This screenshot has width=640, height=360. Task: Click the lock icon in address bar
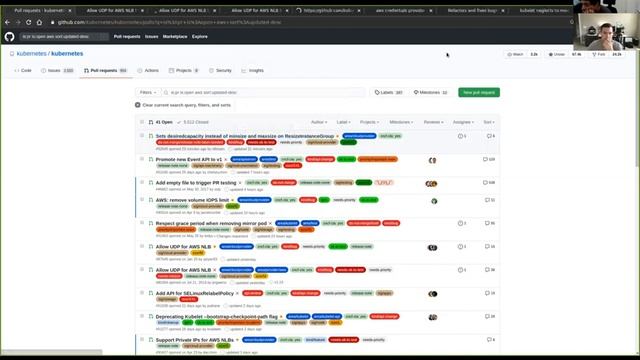click(52, 22)
